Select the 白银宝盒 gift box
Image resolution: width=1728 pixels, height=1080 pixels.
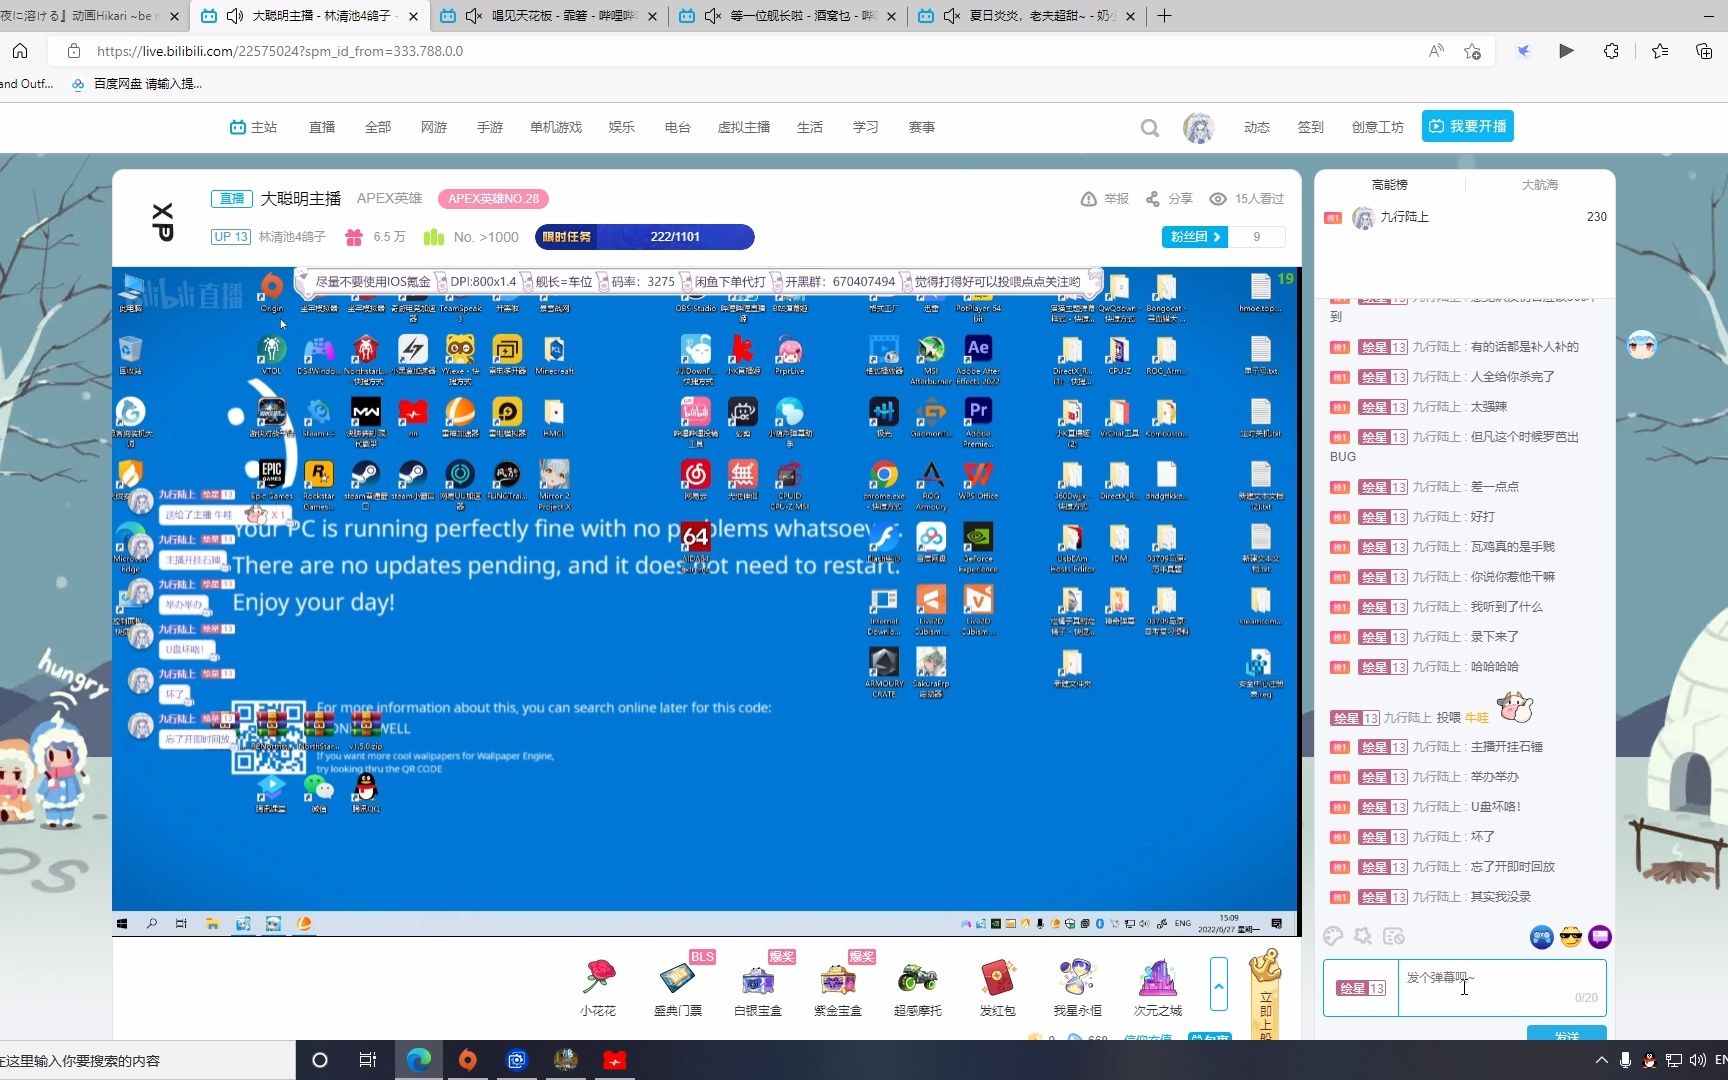[x=758, y=978]
